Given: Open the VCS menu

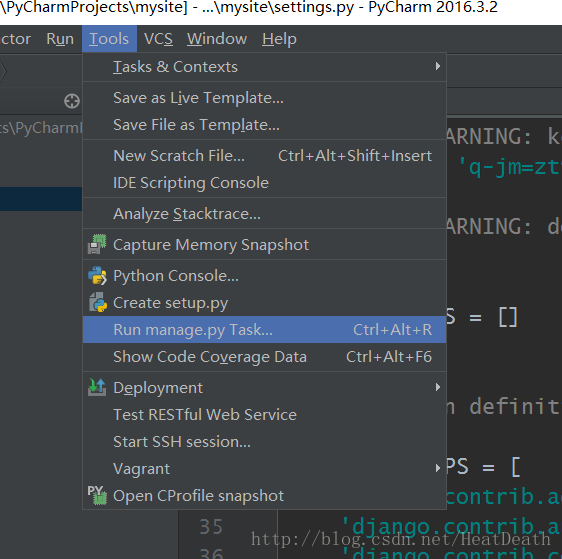Looking at the screenshot, I should 158,39.
